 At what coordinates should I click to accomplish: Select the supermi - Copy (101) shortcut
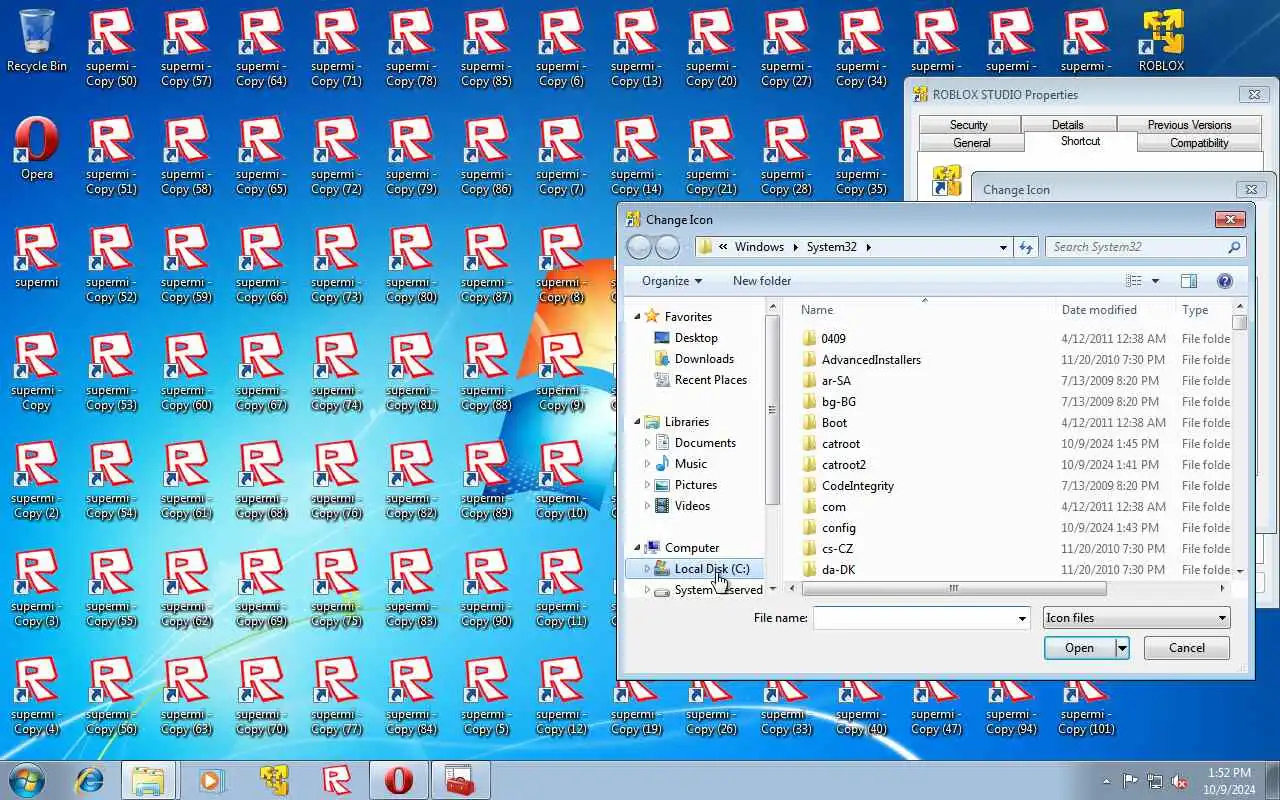click(1086, 708)
